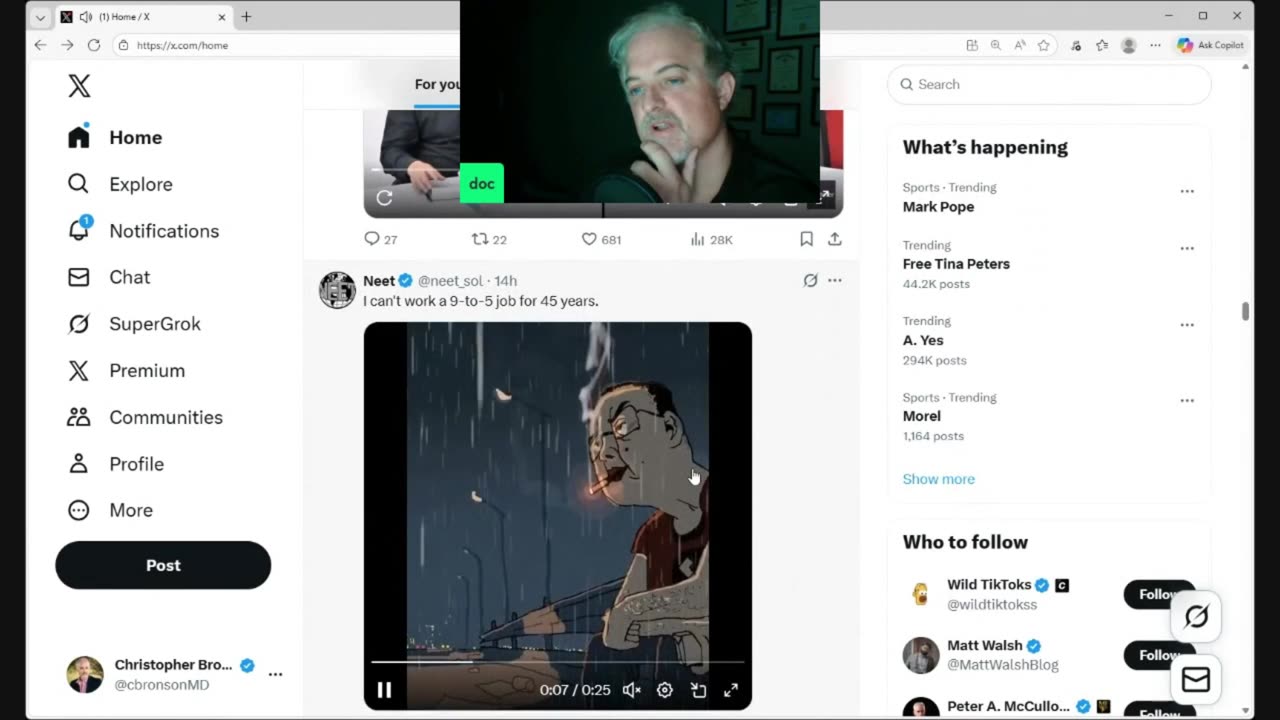Open Mark Pope trending topic
1280x720 pixels.
pos(938,207)
